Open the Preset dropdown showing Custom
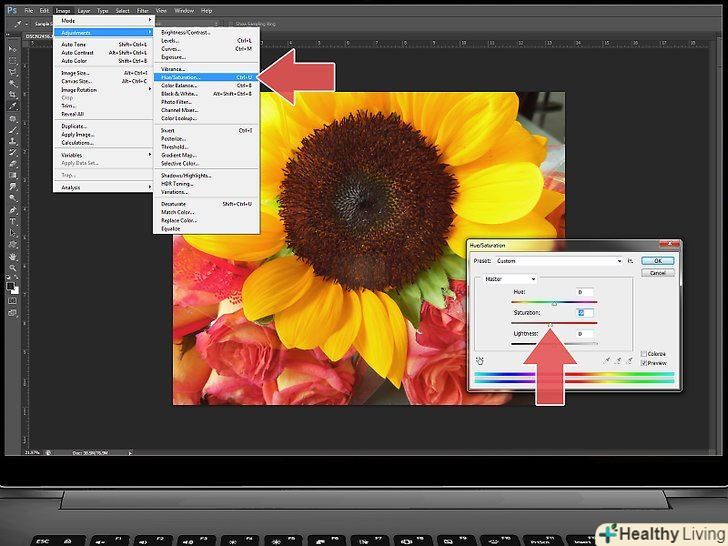Screen dimensions: 728x546 pos(558,261)
